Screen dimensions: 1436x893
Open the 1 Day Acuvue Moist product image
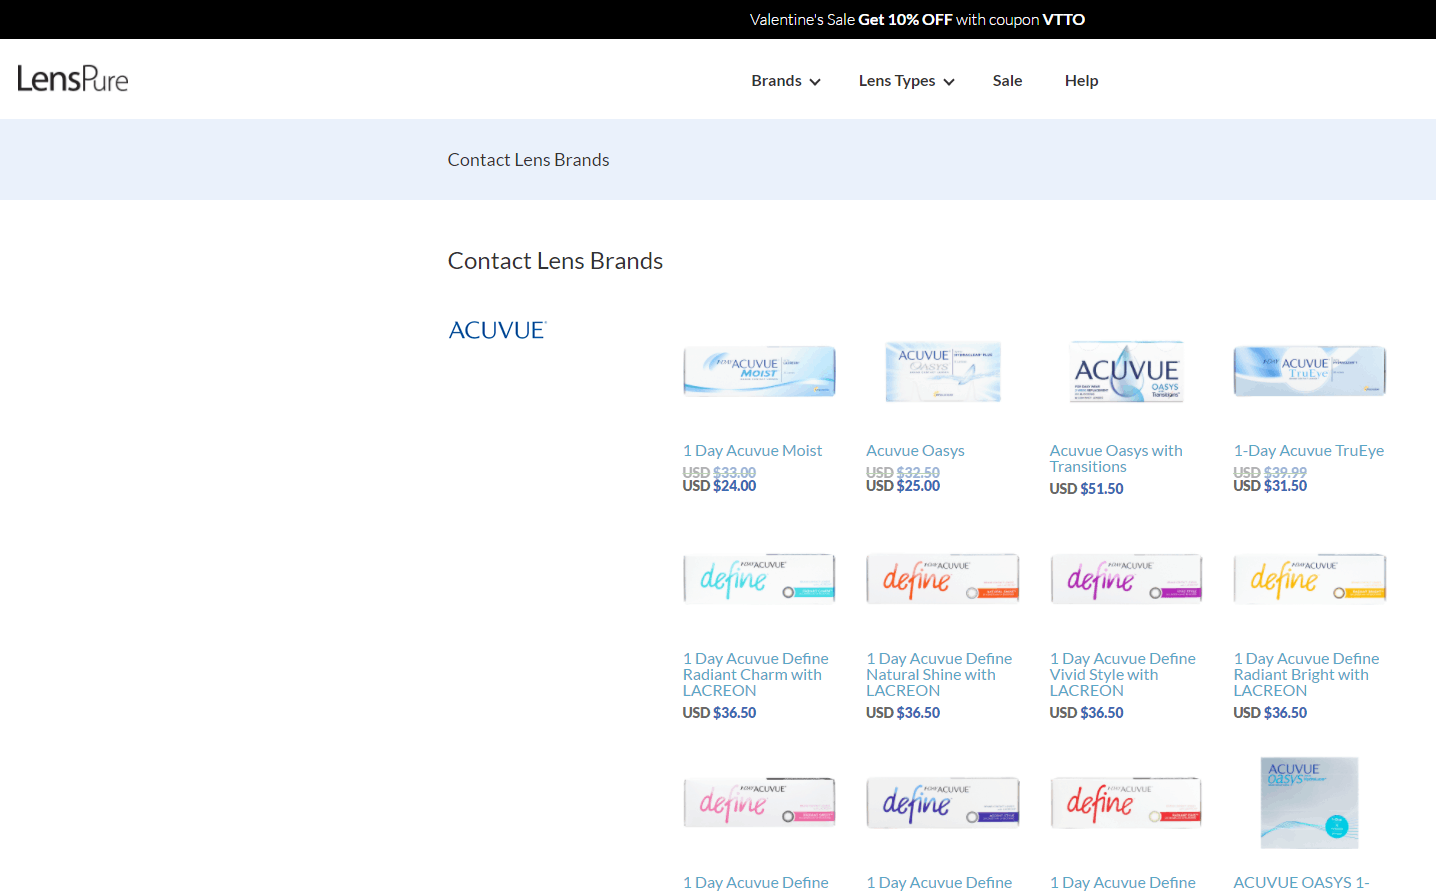759,371
